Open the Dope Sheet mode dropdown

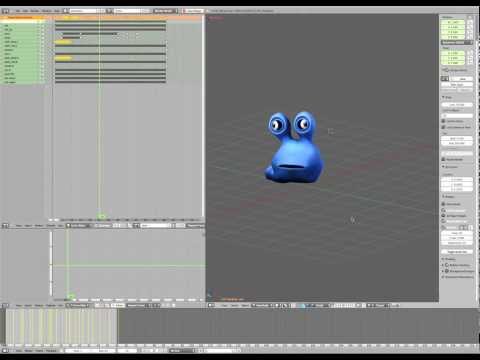click(79, 226)
